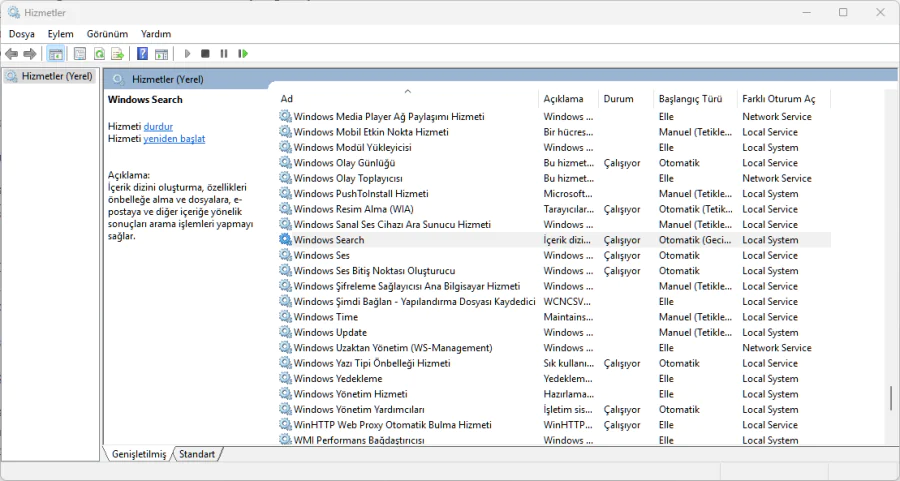Toggle the Action Pane toolbar icon
Viewport: 900px width, 481px height.
[162, 54]
